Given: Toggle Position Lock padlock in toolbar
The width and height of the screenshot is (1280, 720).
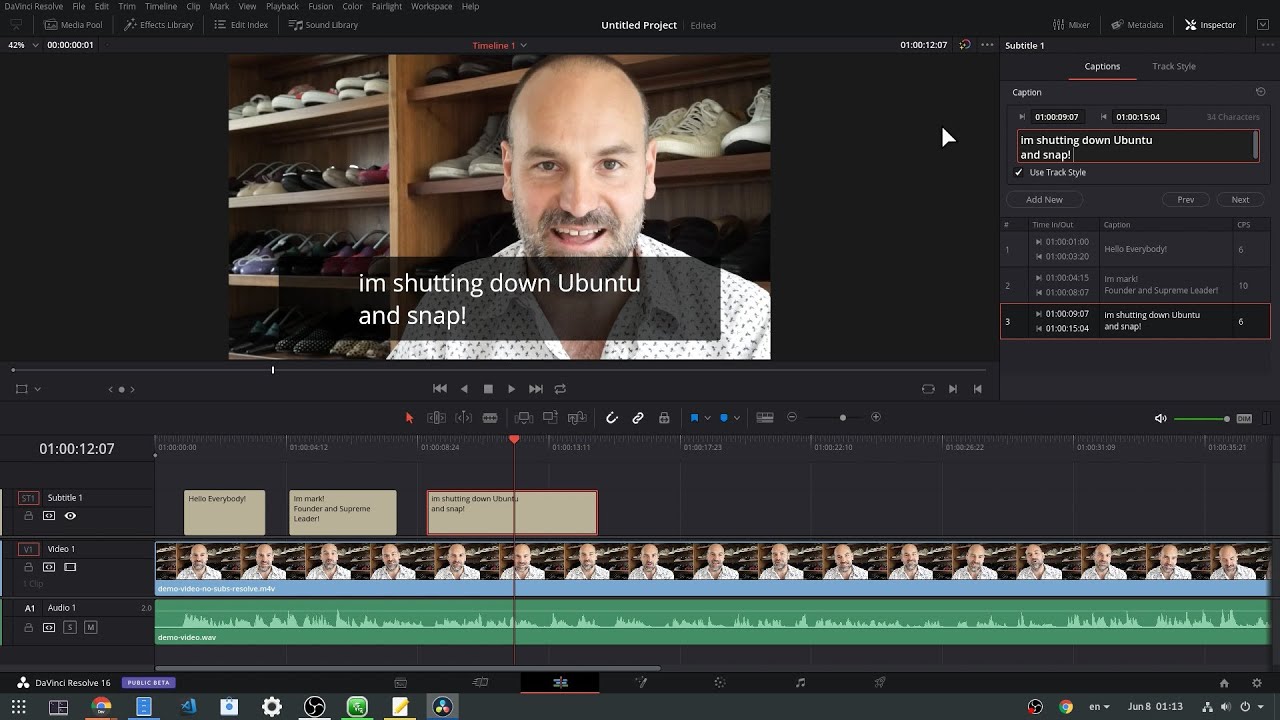Looking at the screenshot, I should pos(664,418).
